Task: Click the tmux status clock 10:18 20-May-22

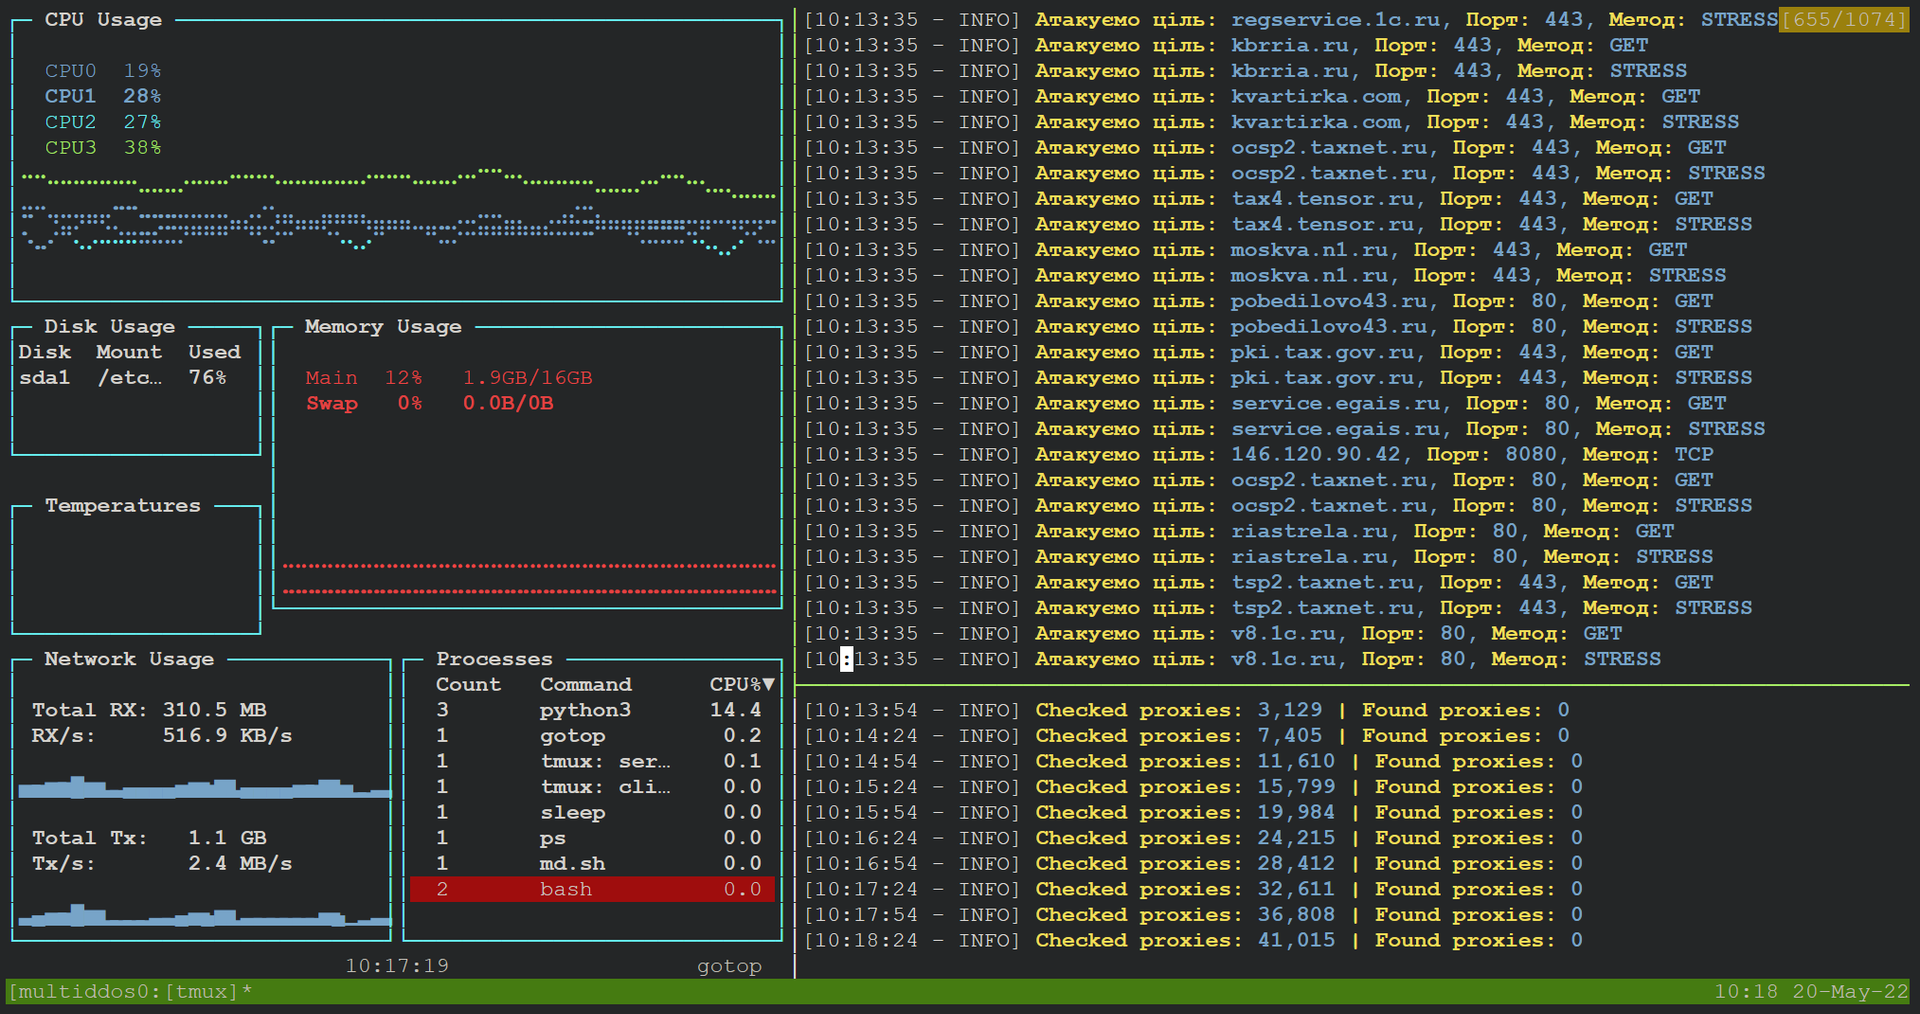Action: (x=1811, y=992)
